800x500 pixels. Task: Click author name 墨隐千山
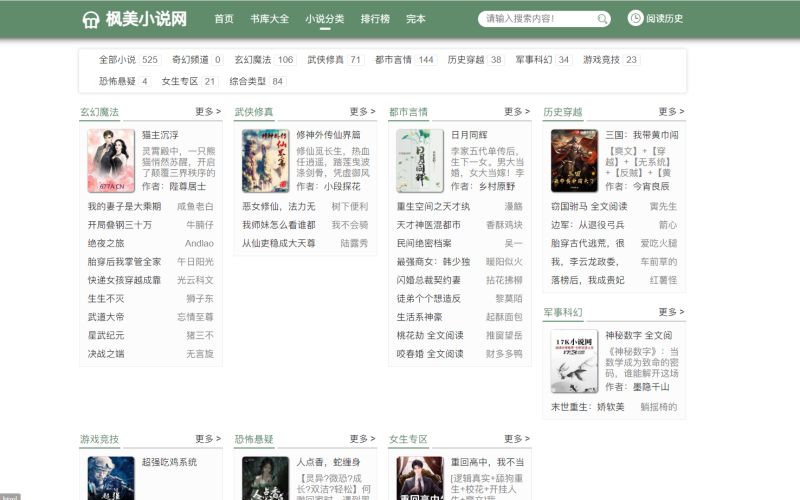(652, 387)
